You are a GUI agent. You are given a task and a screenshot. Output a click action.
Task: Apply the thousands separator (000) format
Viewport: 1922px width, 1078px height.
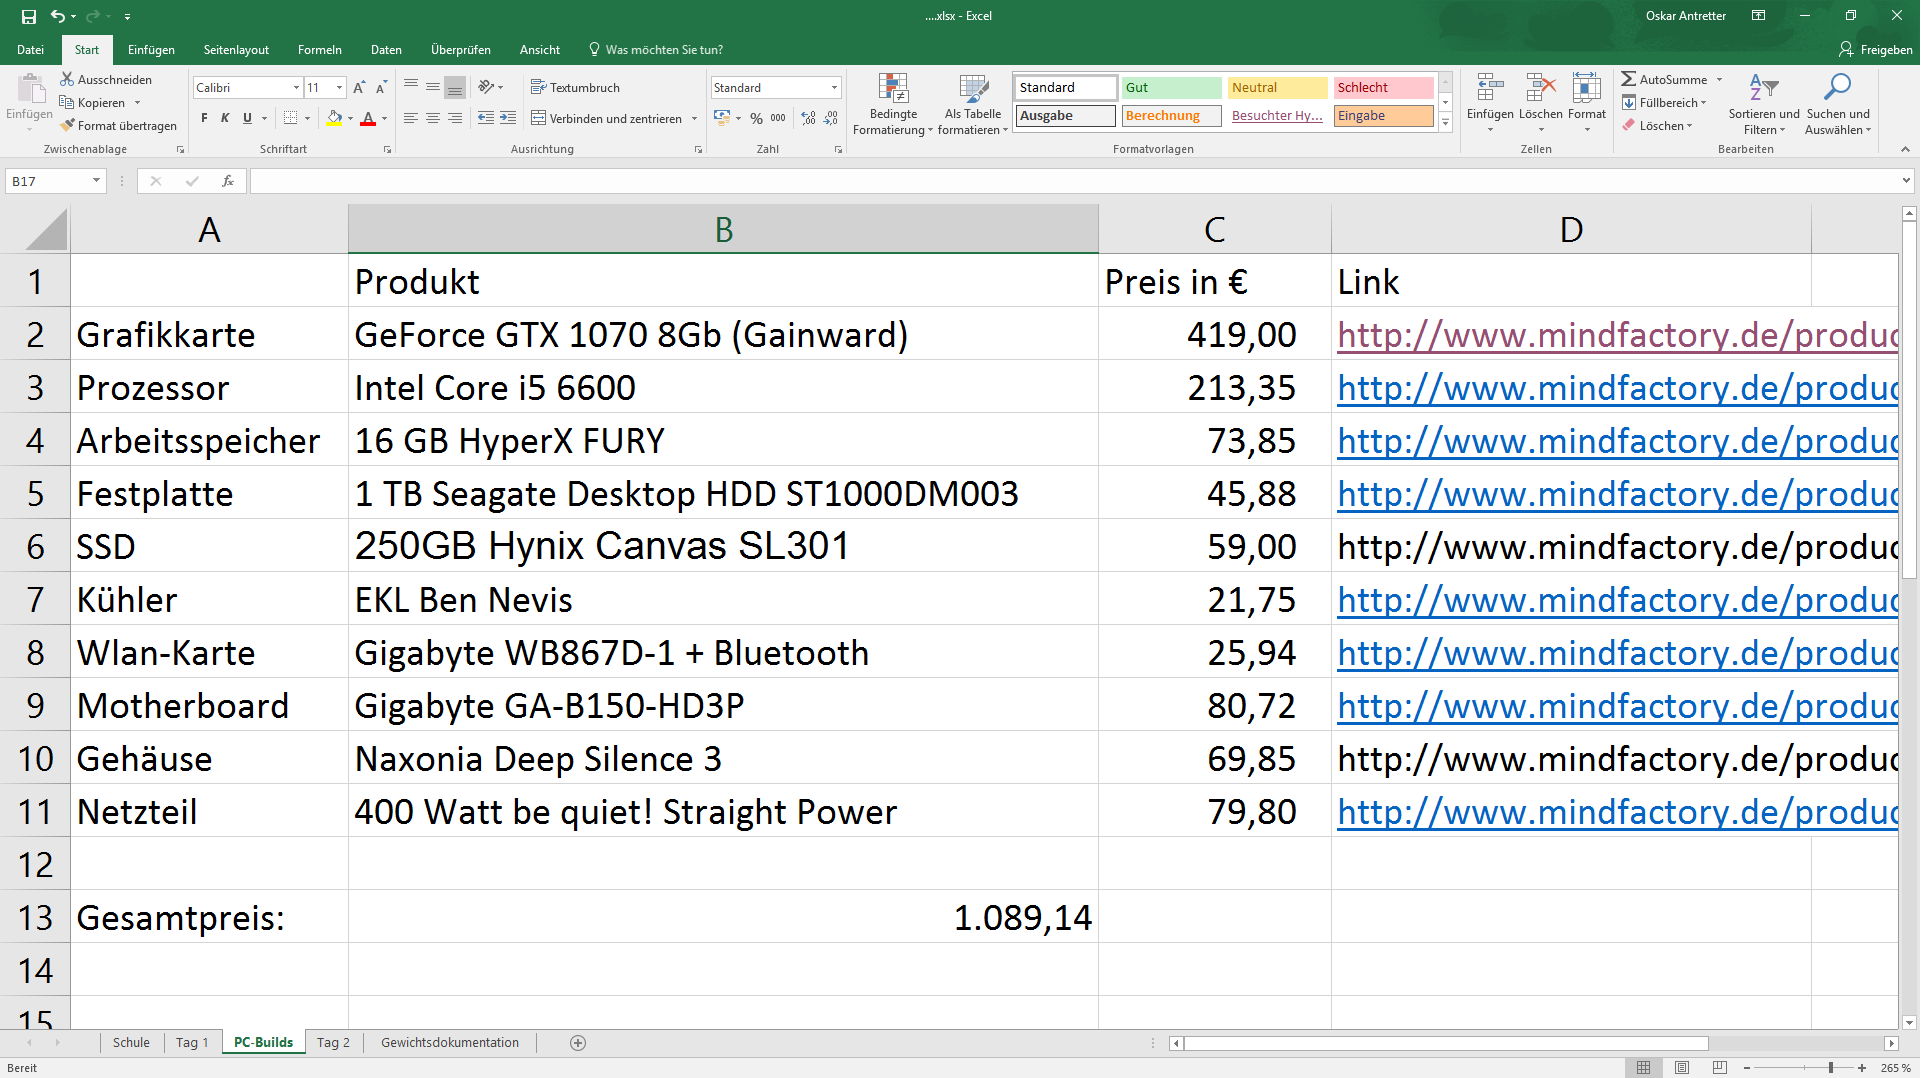coord(778,118)
